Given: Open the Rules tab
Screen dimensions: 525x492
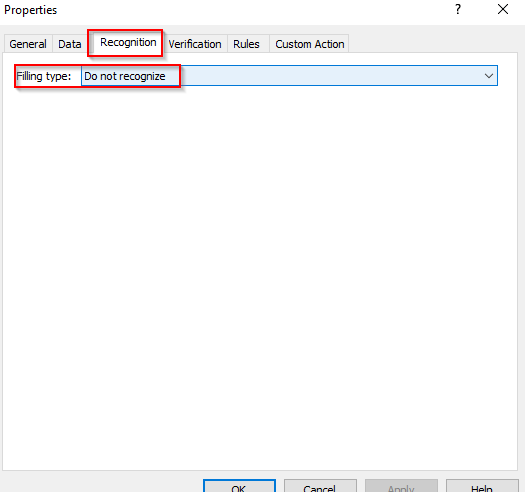Looking at the screenshot, I should 246,44.
